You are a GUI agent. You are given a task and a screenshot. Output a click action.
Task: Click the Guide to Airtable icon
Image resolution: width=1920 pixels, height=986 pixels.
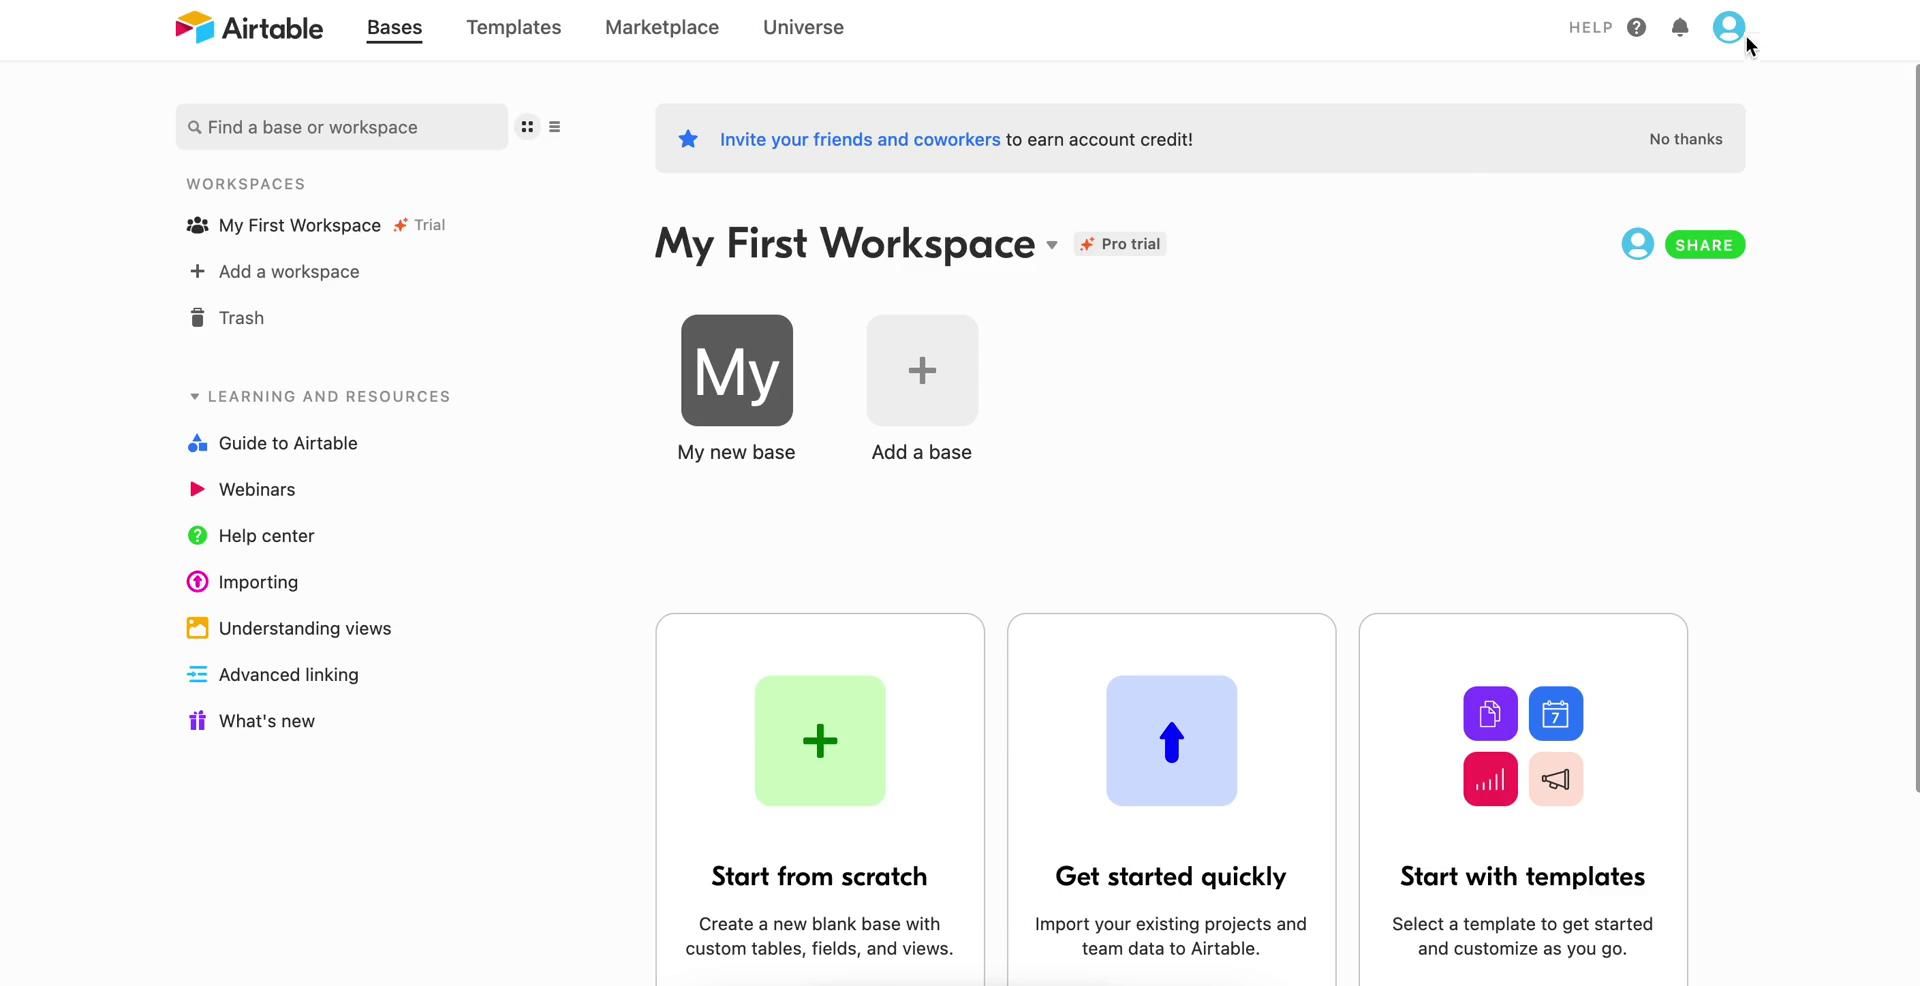pyautogui.click(x=197, y=443)
